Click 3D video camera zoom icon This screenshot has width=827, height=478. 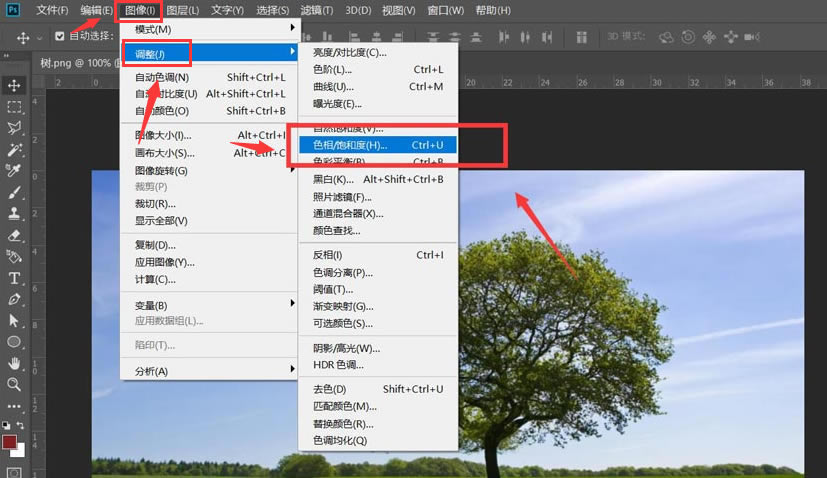[752, 37]
